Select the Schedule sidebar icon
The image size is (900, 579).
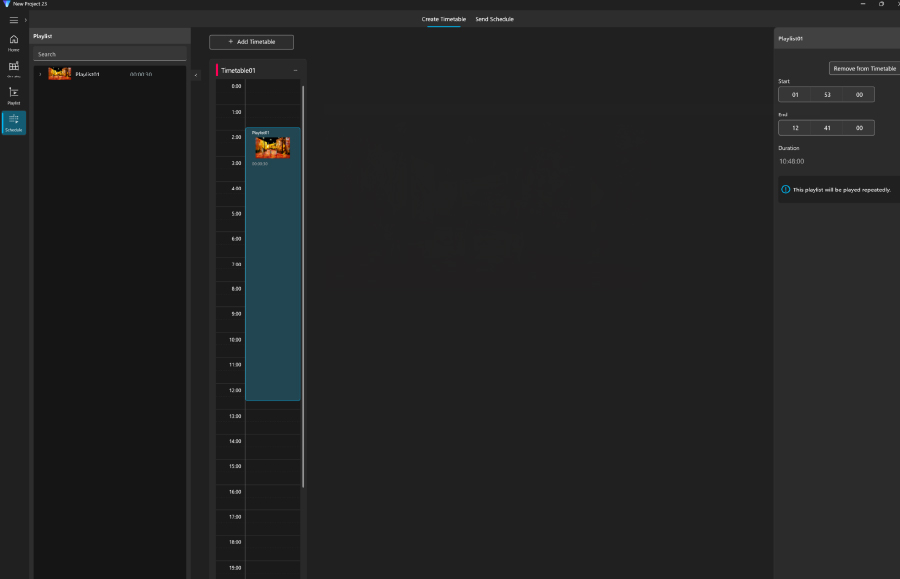point(14,122)
